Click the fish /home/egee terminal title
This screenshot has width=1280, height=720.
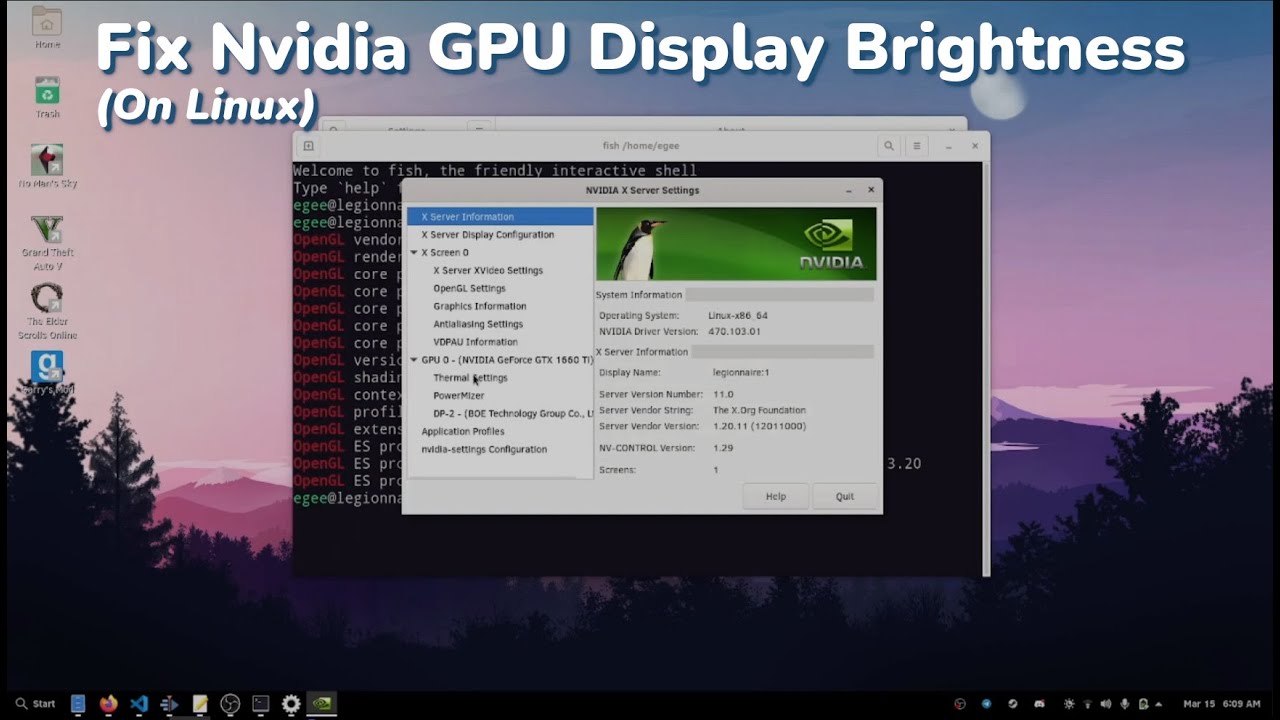pyautogui.click(x=641, y=146)
